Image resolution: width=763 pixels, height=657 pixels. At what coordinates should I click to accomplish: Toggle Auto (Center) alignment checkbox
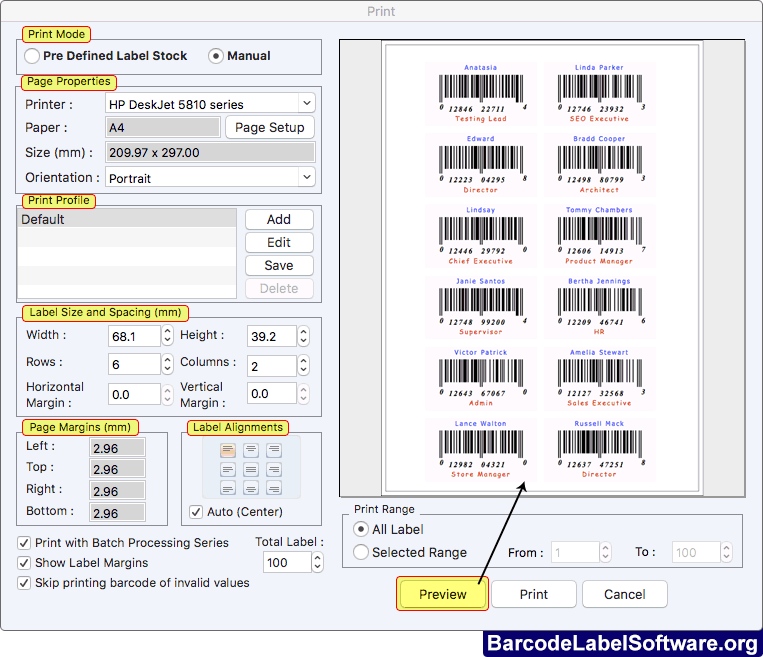tap(196, 512)
